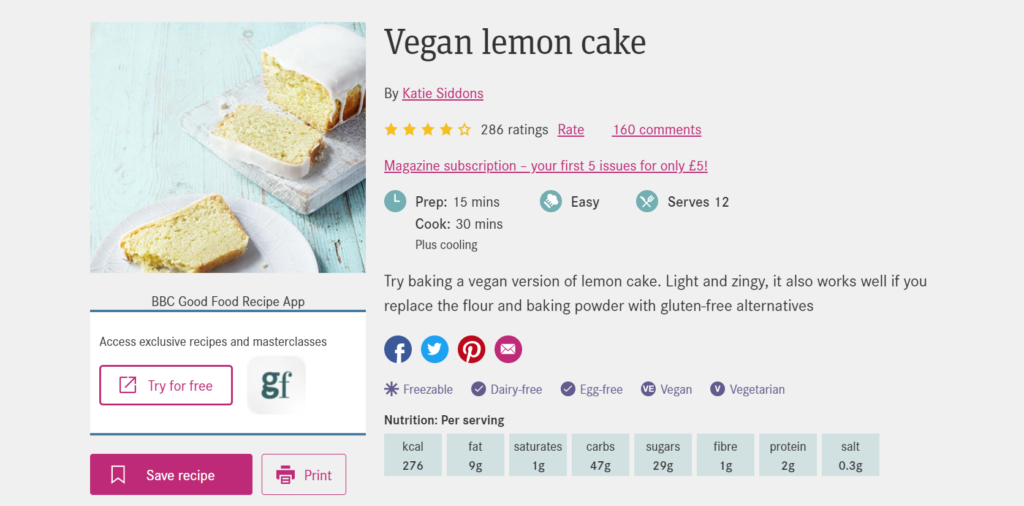Viewport: 1024px width, 506px height.
Task: Click the Vegan VE badge icon
Action: tap(648, 389)
